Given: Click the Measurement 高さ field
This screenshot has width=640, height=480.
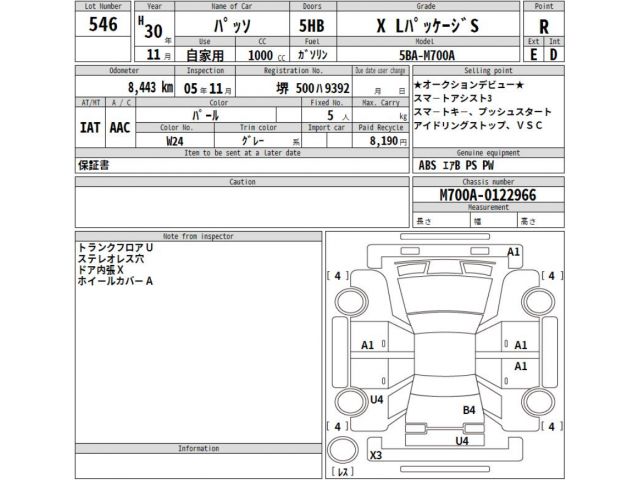Looking at the screenshot, I should [541, 221].
